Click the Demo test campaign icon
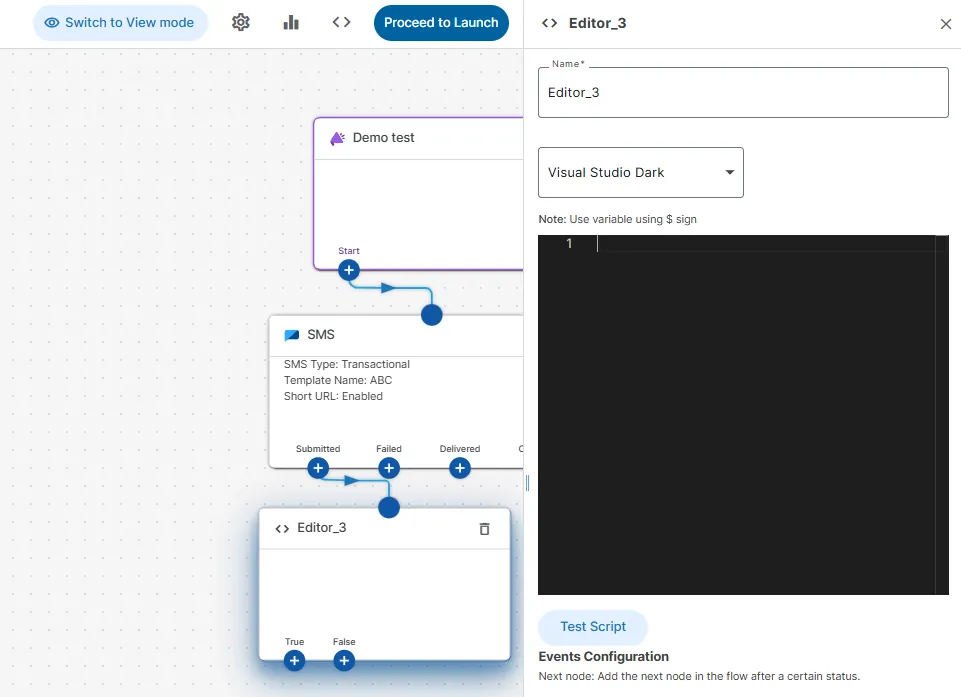This screenshot has width=961, height=697. click(337, 139)
